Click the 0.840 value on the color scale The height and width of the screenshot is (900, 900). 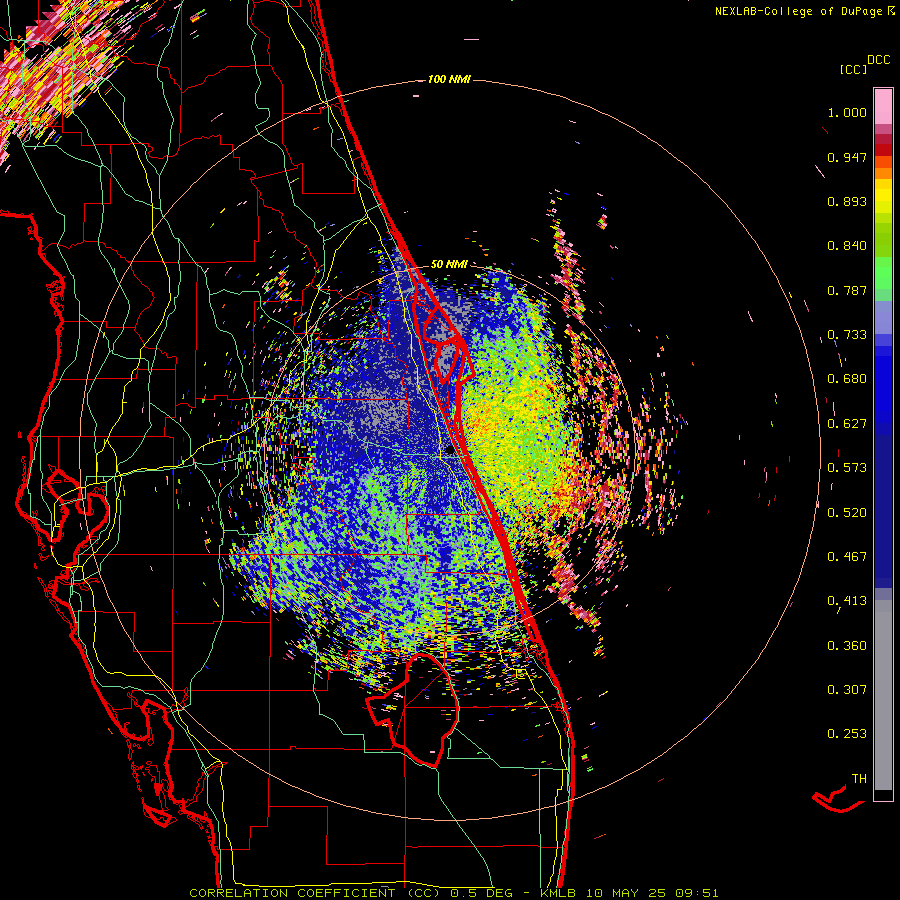847,246
